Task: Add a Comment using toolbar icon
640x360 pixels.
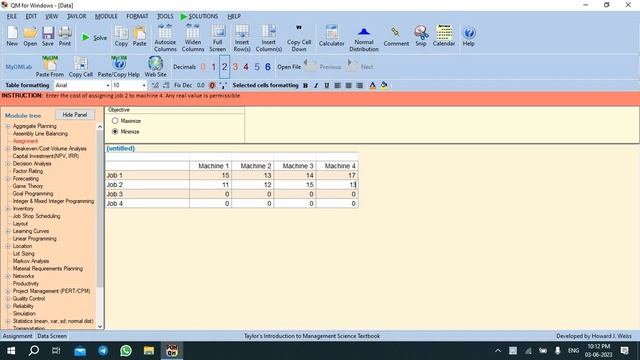Action: click(x=396, y=36)
